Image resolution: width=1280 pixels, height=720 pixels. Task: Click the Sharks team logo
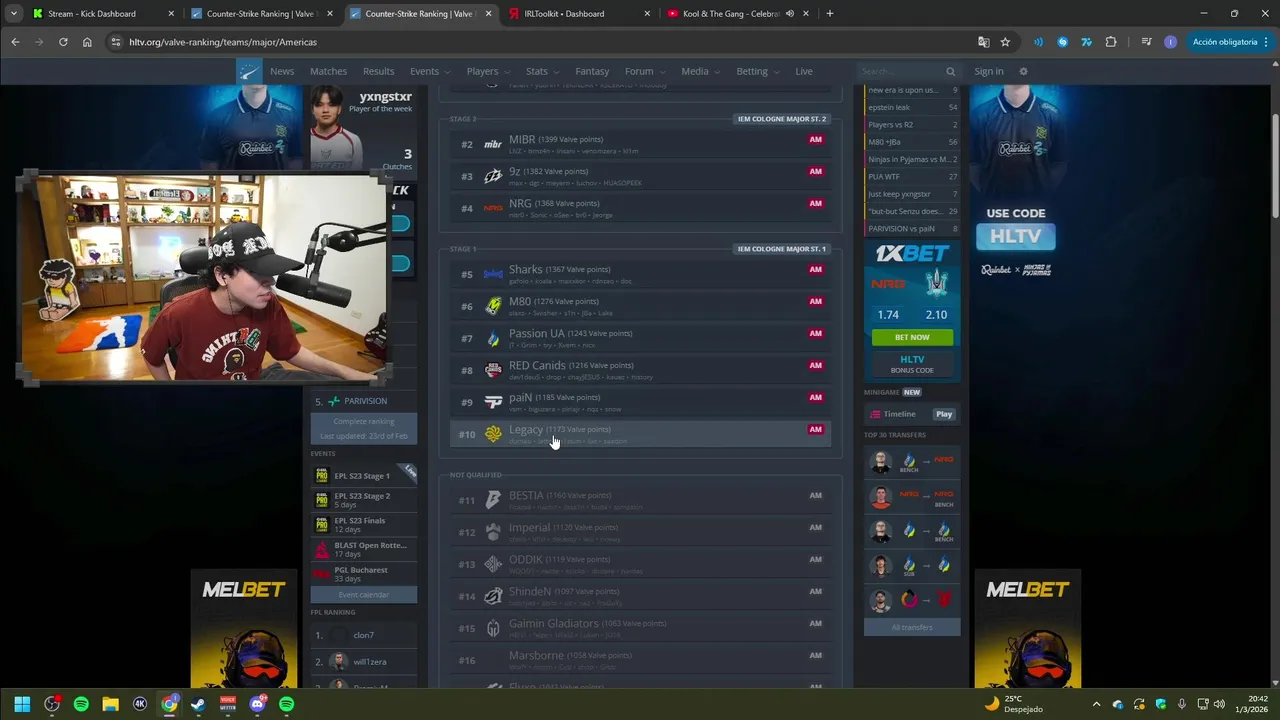493,274
